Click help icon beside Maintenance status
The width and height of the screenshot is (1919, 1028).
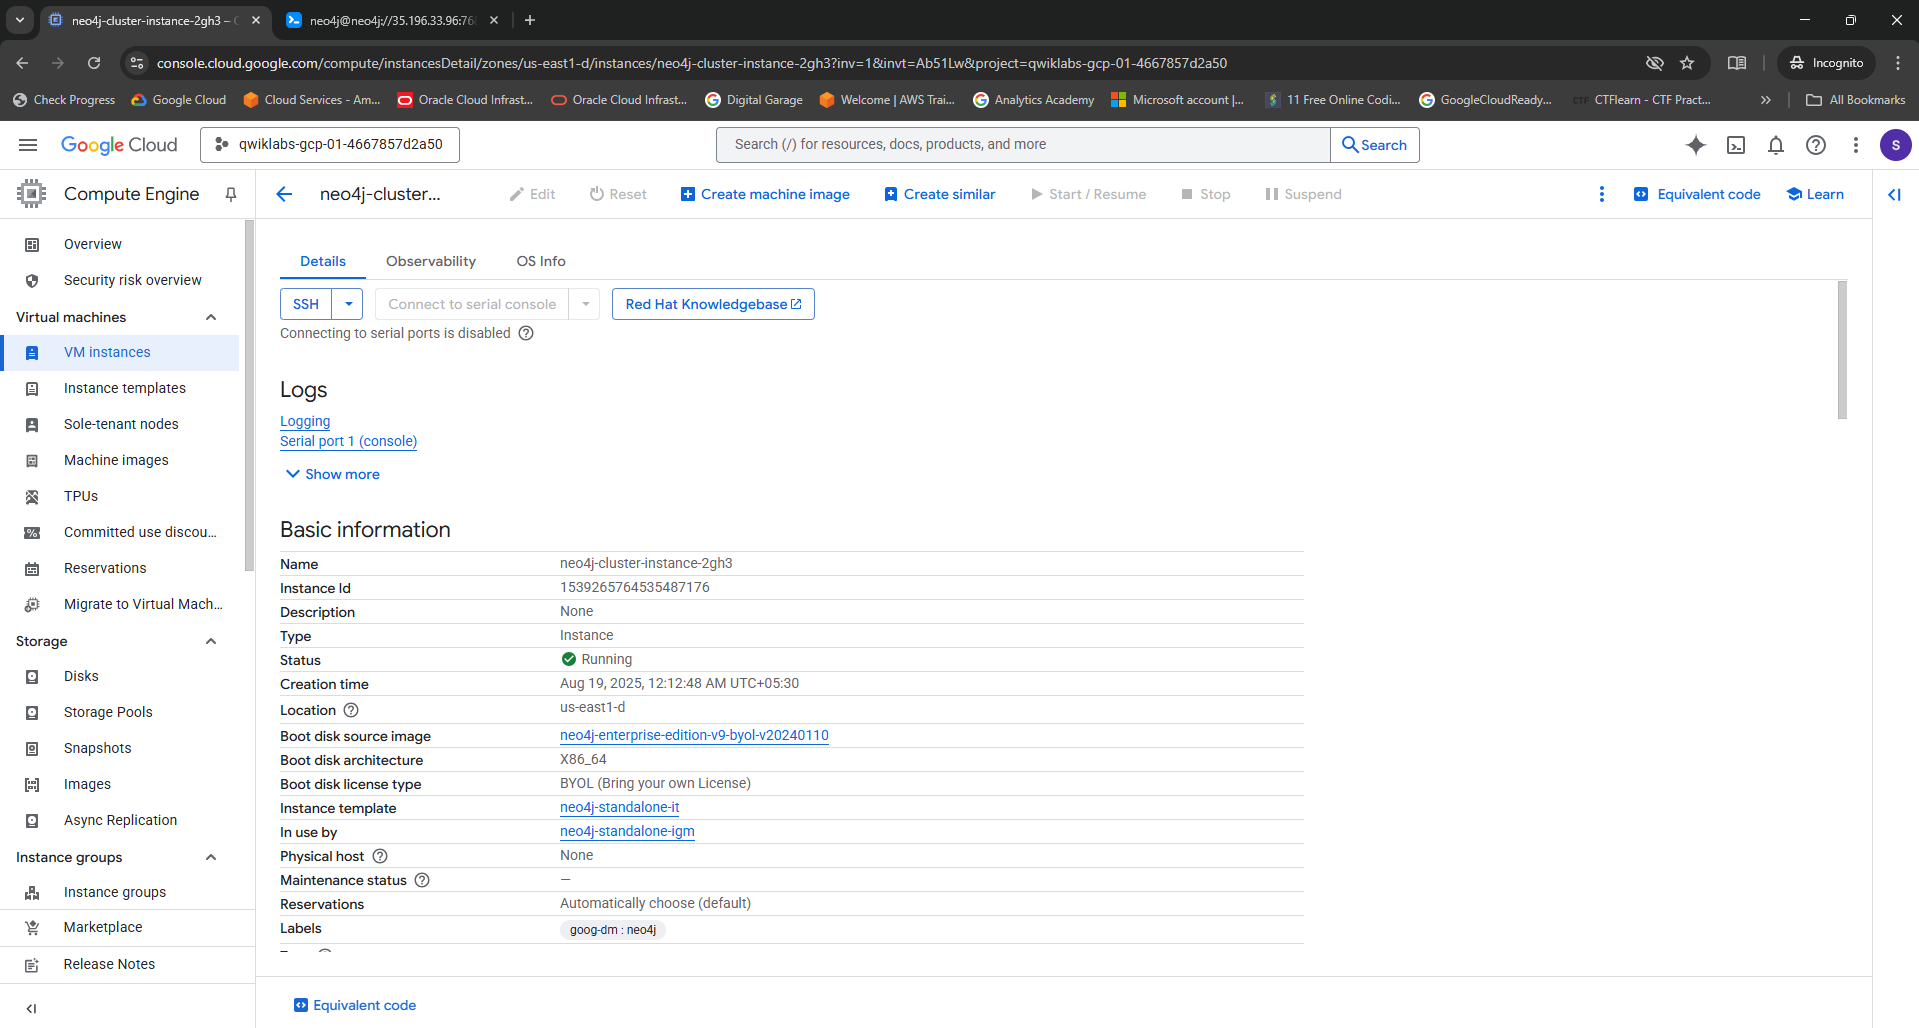click(422, 880)
